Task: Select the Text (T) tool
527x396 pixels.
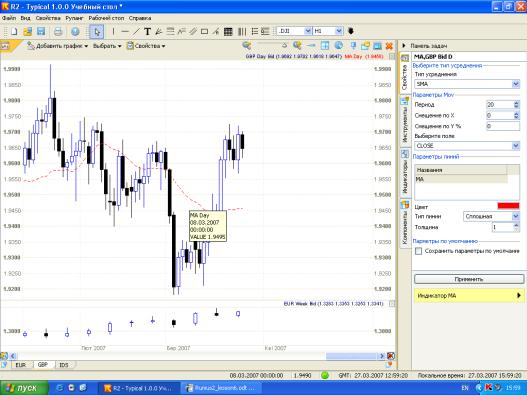Action: 147,32
